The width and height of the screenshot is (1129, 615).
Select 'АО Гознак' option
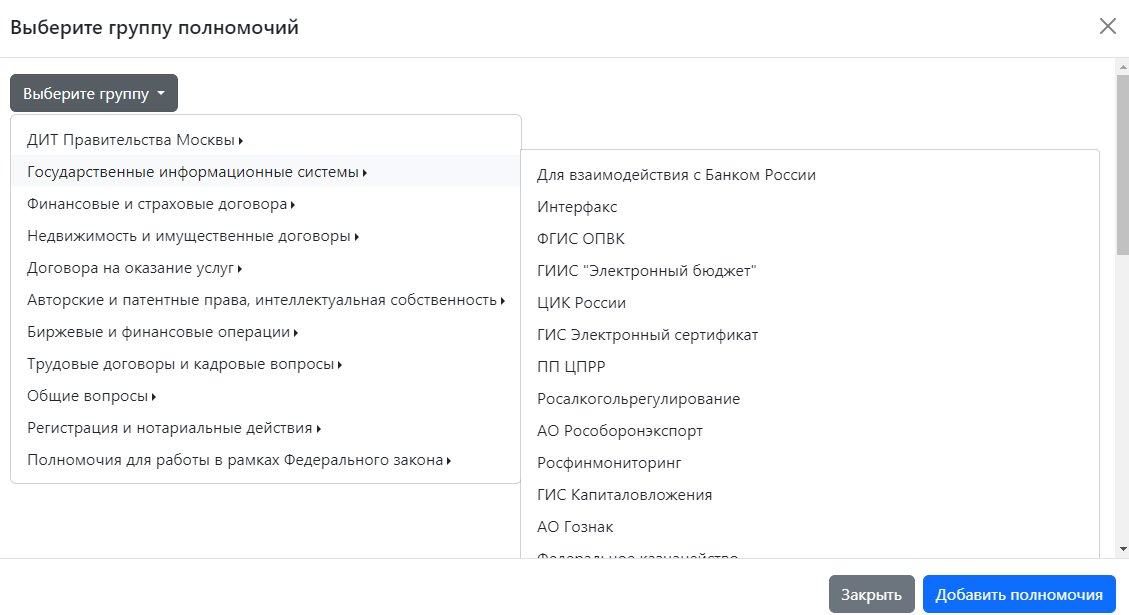point(575,527)
